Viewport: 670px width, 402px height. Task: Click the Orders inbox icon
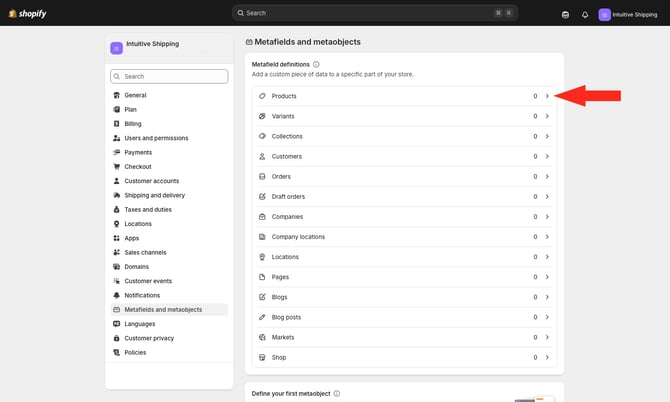[x=262, y=176]
